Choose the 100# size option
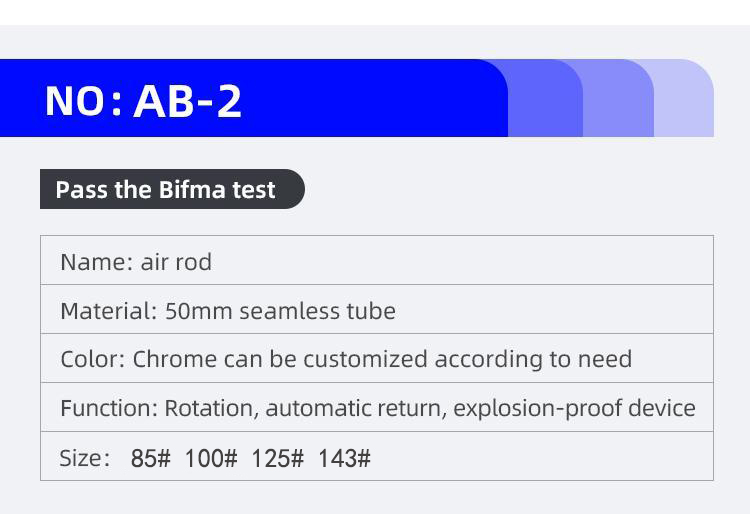The width and height of the screenshot is (750, 514). (x=211, y=459)
